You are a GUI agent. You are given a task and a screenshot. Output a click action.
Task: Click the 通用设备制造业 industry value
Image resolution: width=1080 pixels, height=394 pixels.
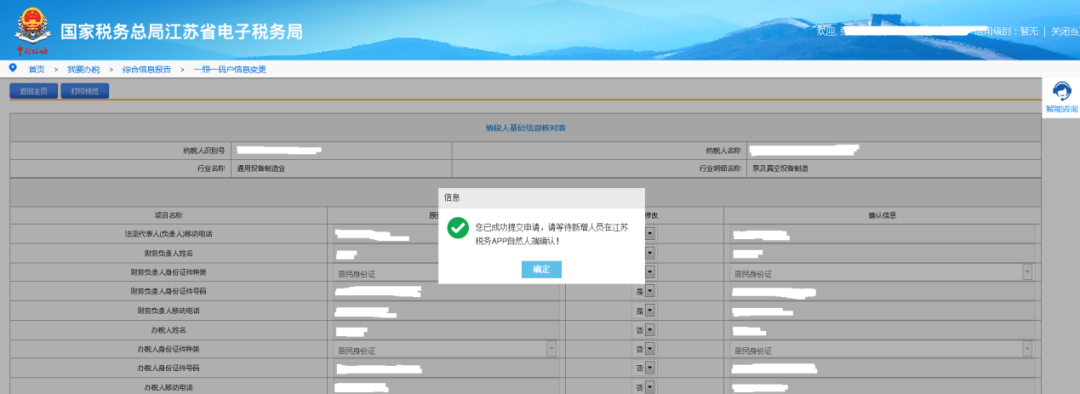point(261,168)
